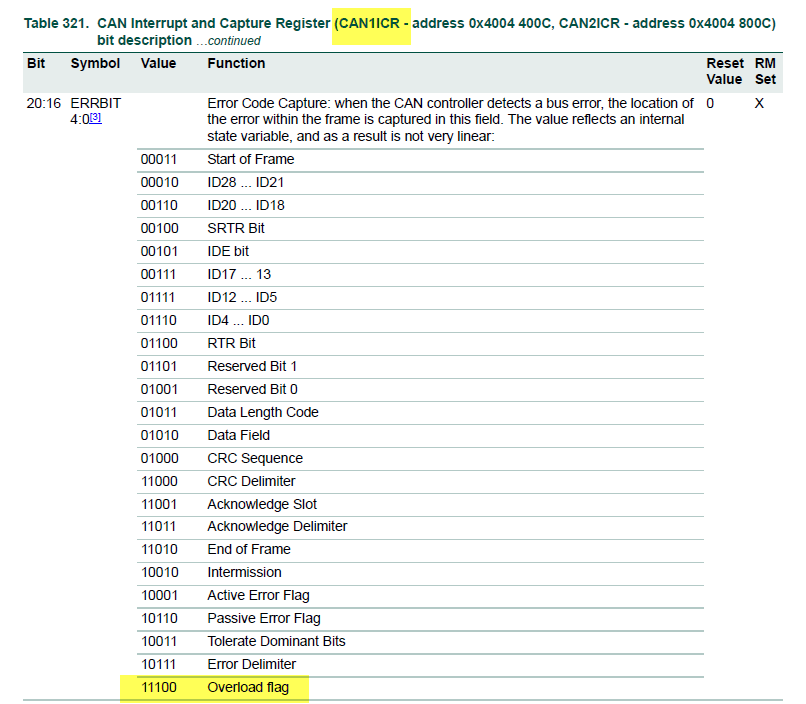Viewport: 806px width, 704px height.
Task: Select the value 01011 cell
Action: point(158,413)
